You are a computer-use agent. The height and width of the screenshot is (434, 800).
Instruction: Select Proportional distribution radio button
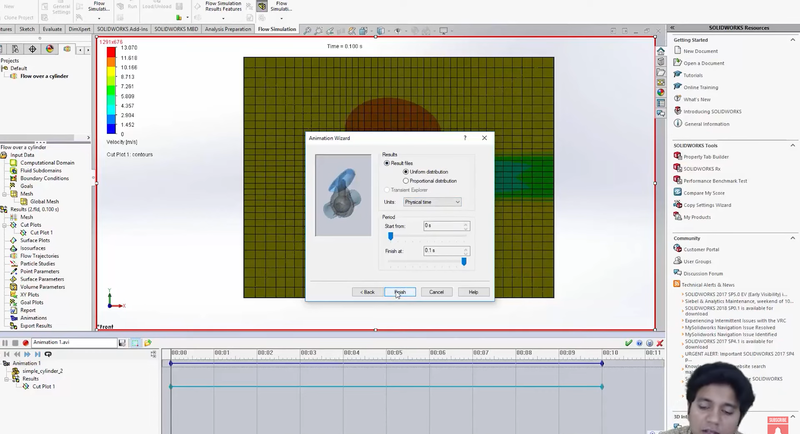(406, 181)
